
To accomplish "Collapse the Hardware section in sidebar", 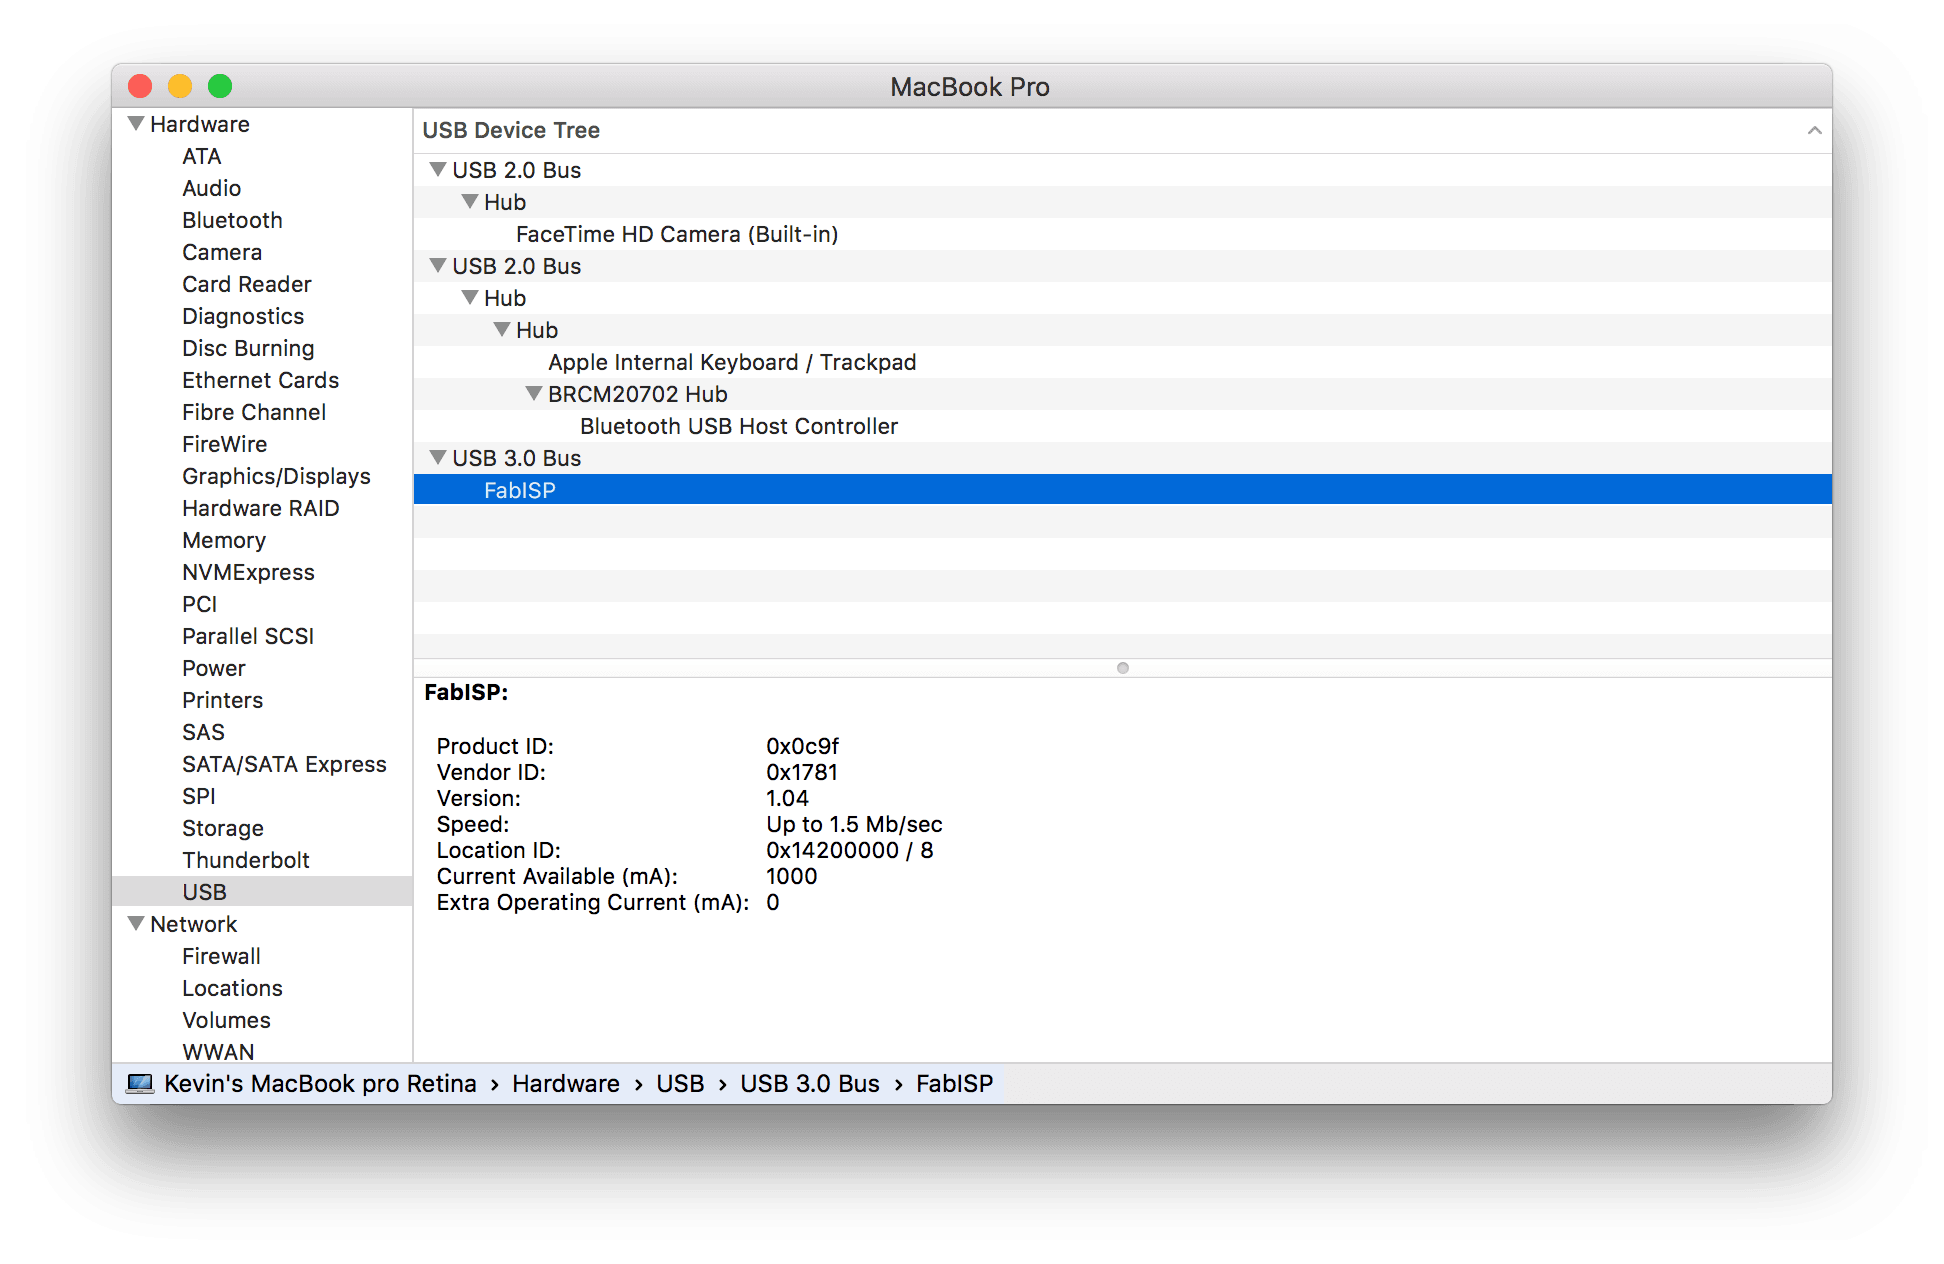I will (x=136, y=123).
